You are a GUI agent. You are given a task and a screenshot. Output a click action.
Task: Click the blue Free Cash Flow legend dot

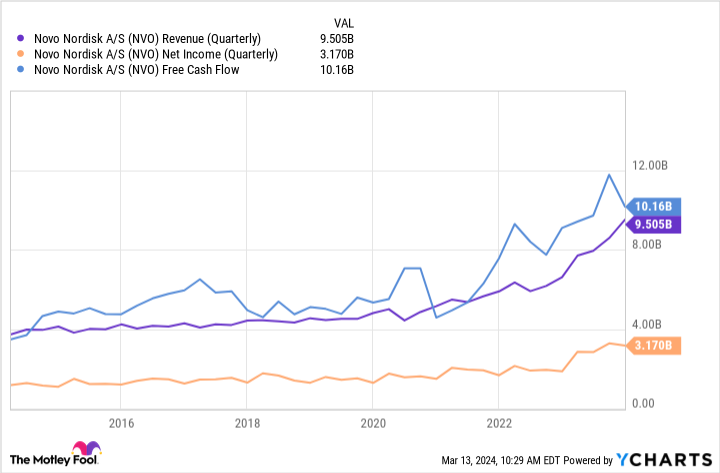[x=20, y=70]
